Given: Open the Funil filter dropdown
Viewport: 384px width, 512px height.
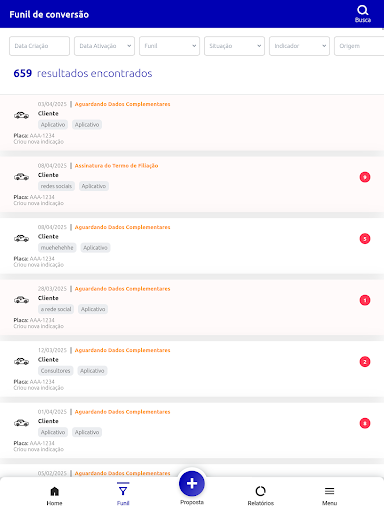Looking at the screenshot, I should point(169,46).
